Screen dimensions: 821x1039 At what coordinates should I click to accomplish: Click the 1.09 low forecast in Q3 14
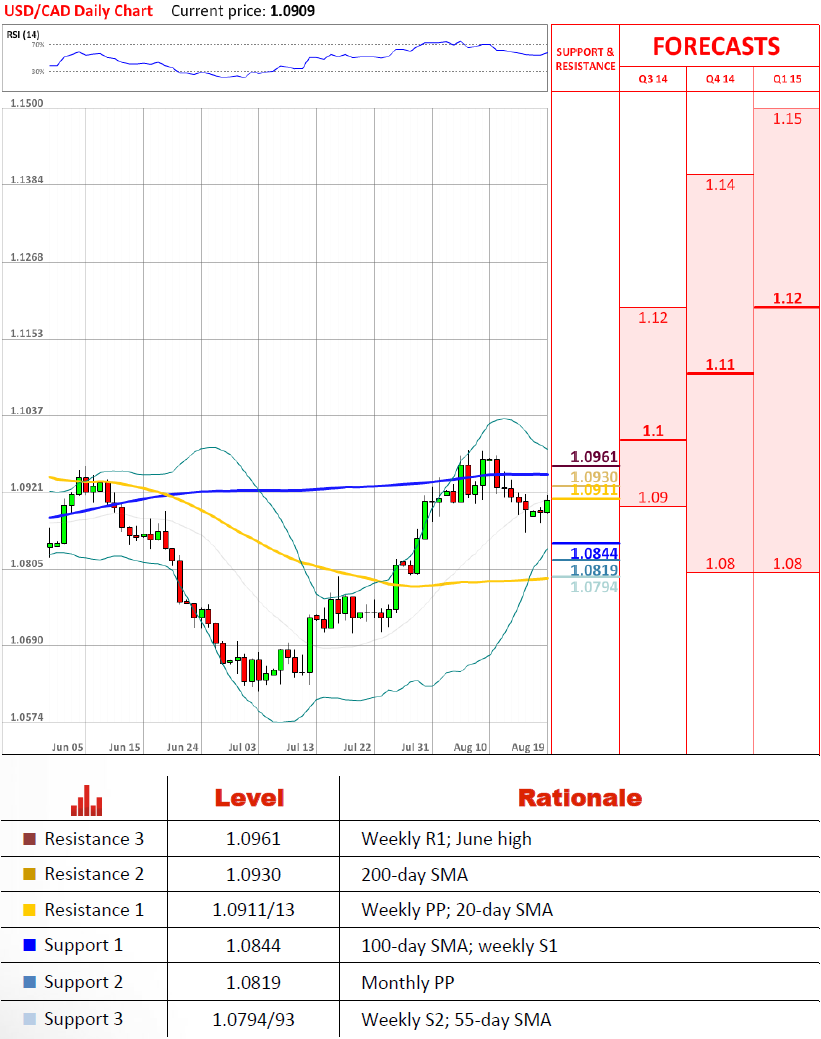coord(653,497)
